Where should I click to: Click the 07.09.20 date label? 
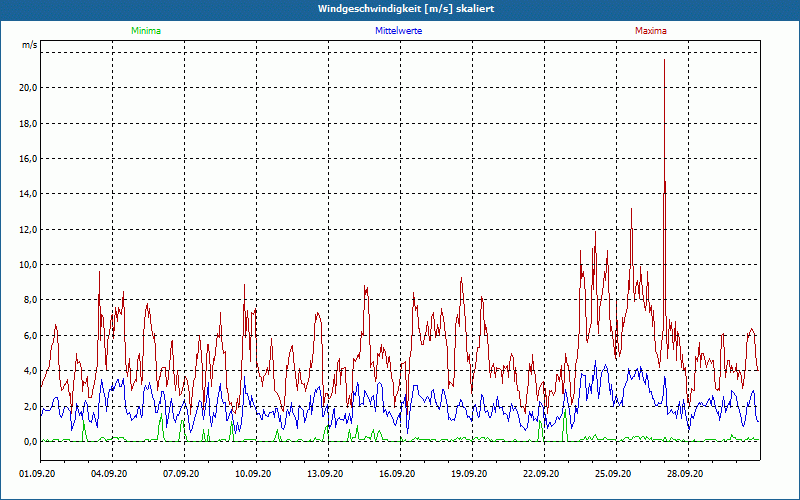(x=181, y=474)
